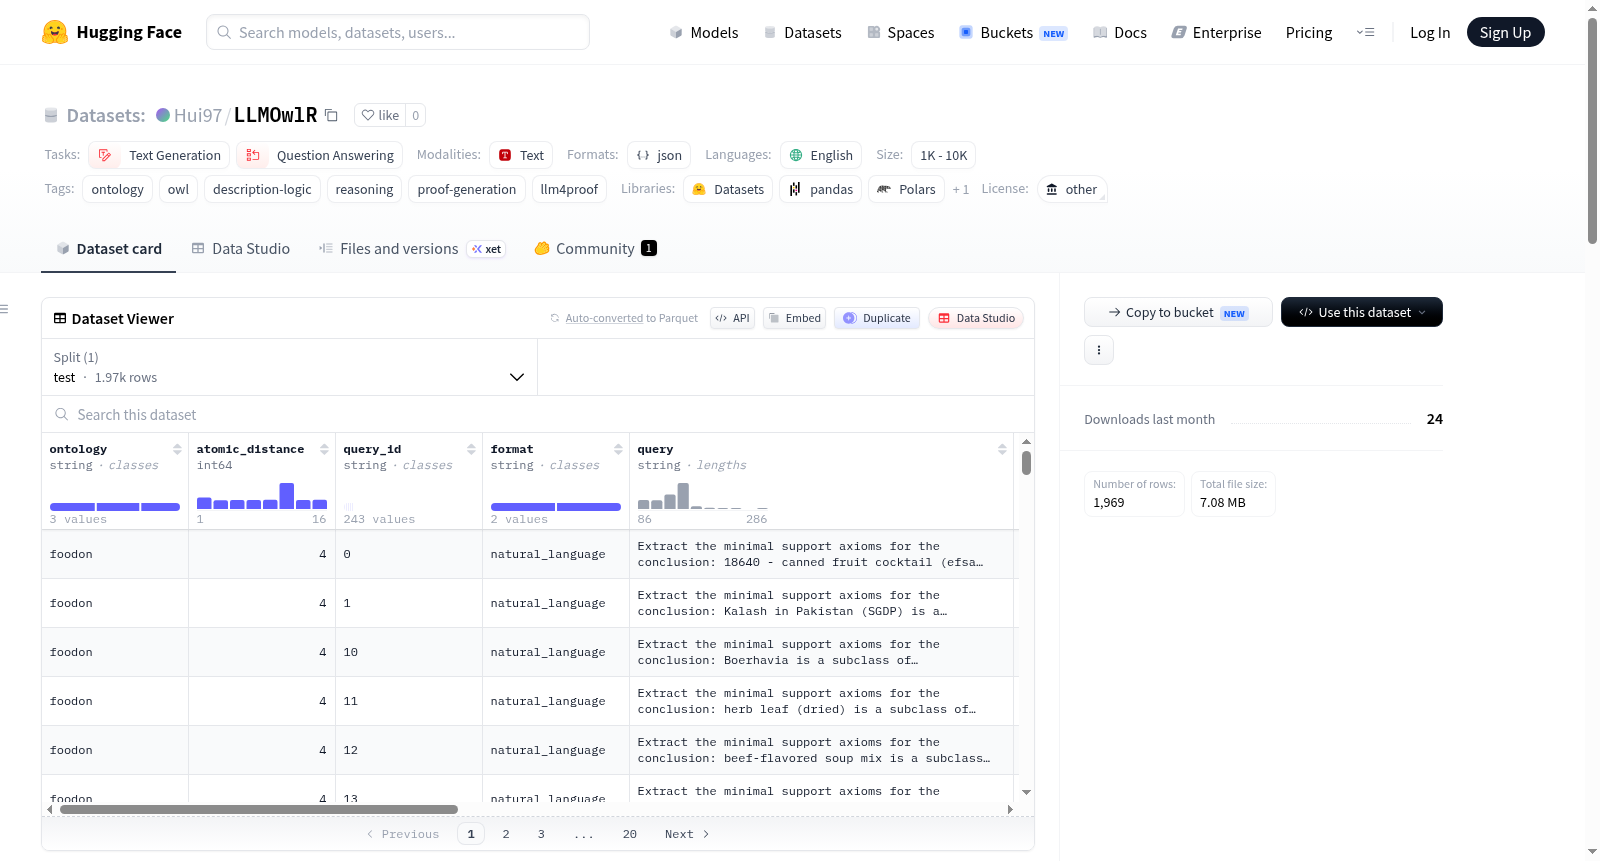This screenshot has height=861, width=1600.
Task: Go to Buckets in top navigation
Action: pos(1013,33)
